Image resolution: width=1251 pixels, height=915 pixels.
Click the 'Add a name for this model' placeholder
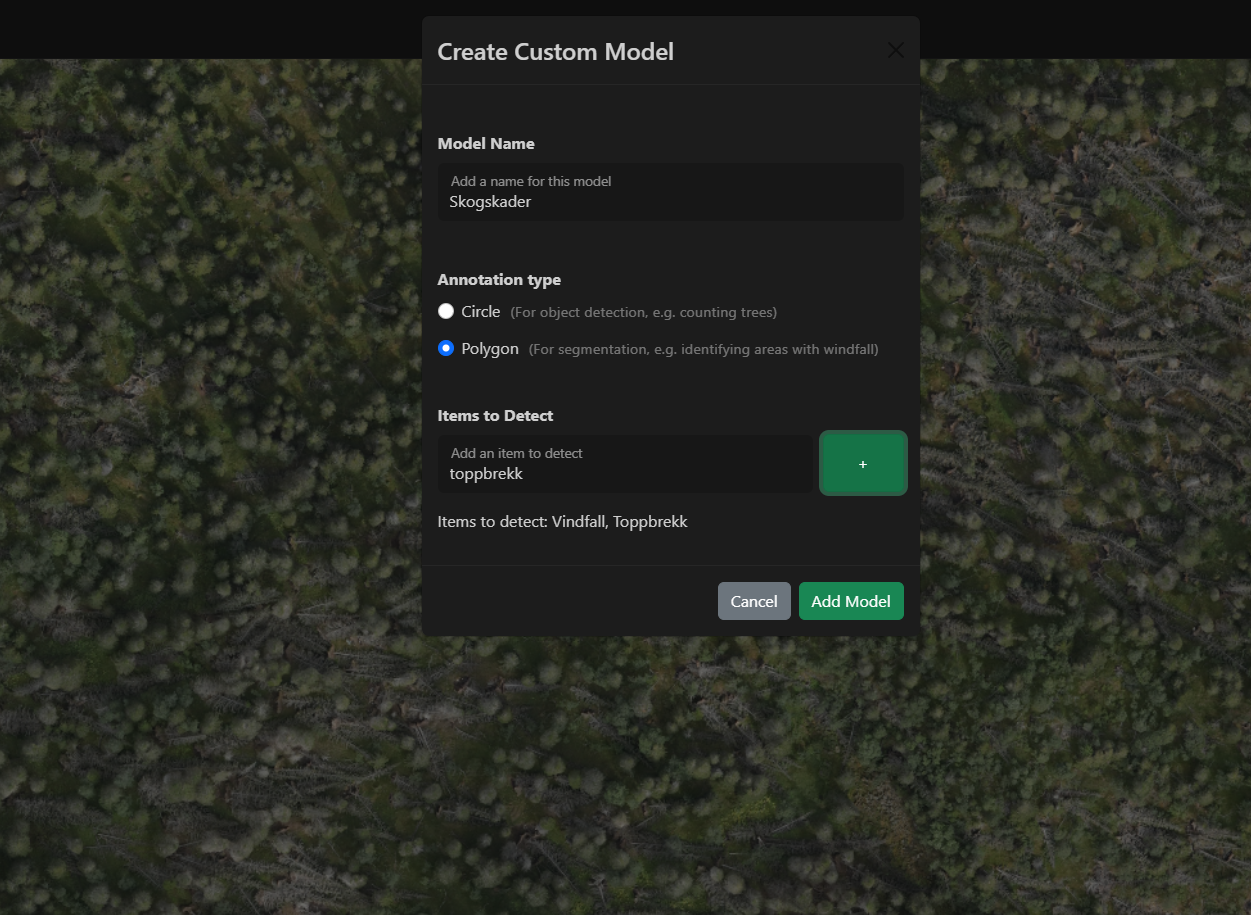point(531,182)
